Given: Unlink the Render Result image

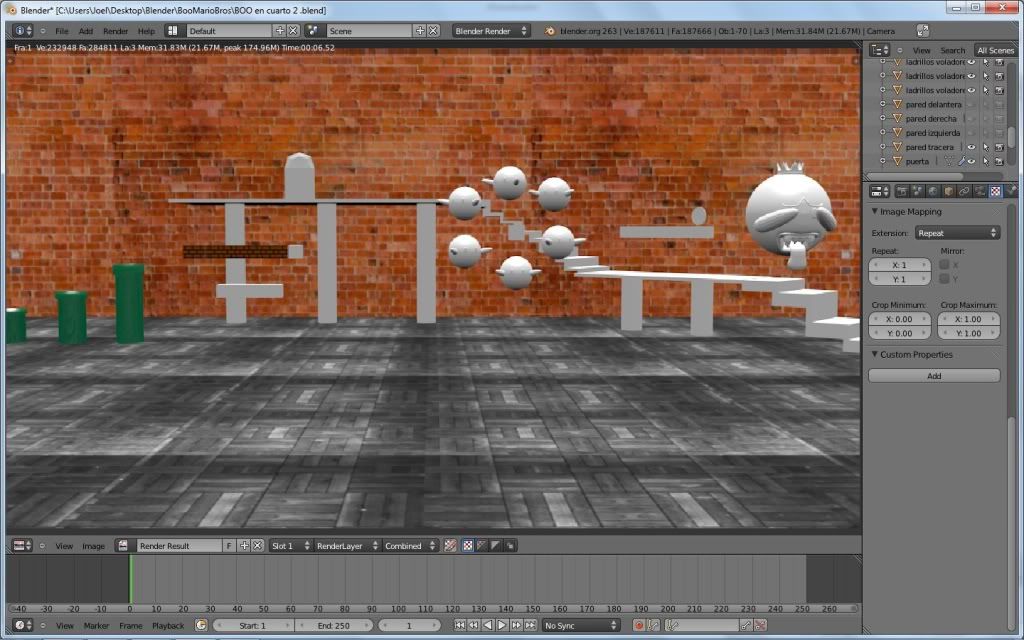Looking at the screenshot, I should coord(258,546).
